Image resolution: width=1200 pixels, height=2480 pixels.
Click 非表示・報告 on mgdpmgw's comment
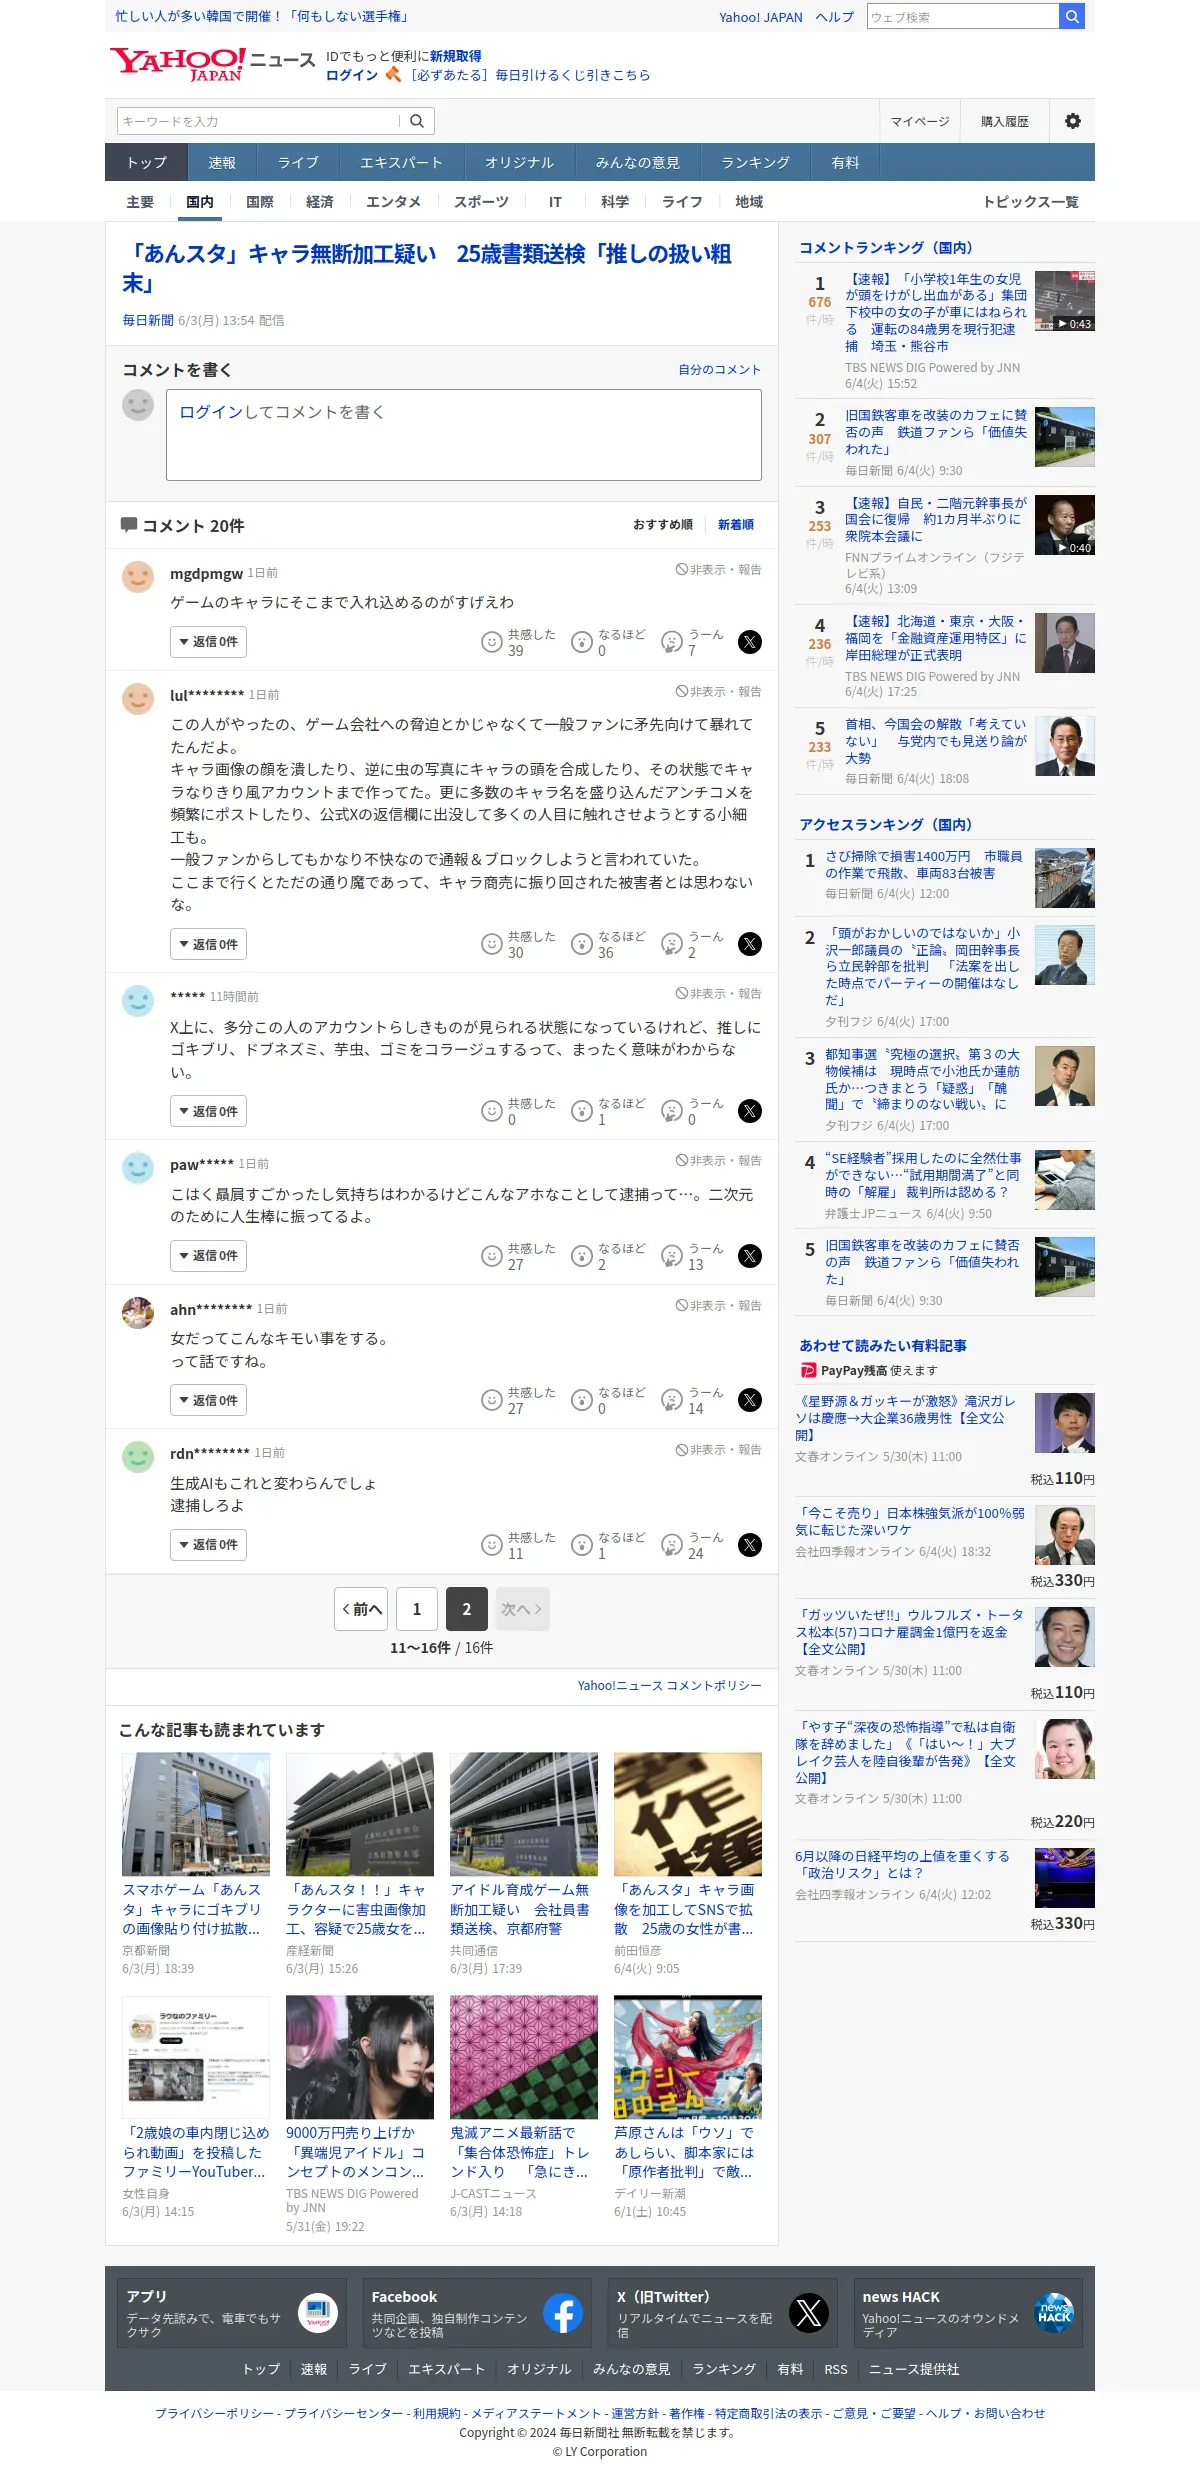point(718,570)
